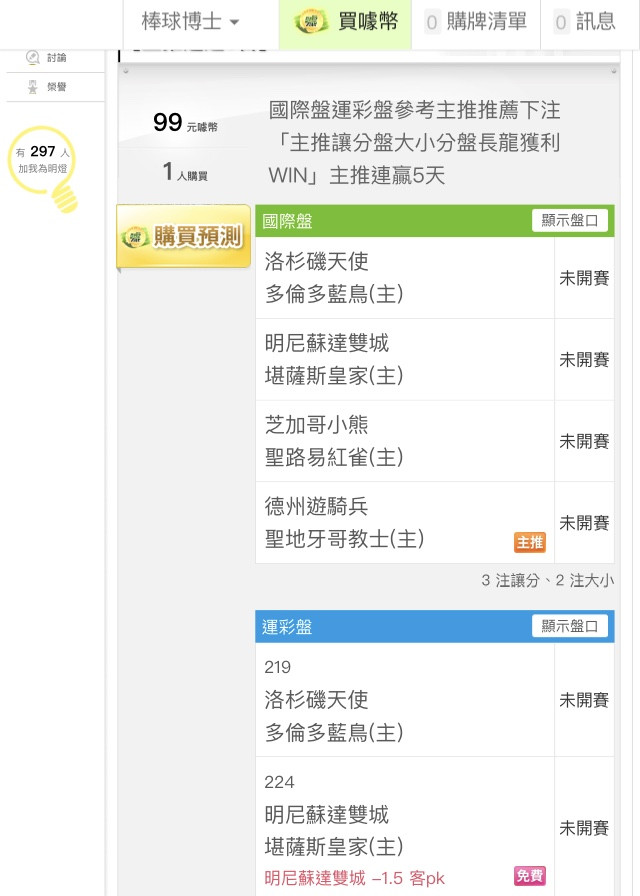Select the 洛杉磯天使 vs 多倫多藍鳥 international match
The height and width of the screenshot is (896, 640).
(405, 278)
